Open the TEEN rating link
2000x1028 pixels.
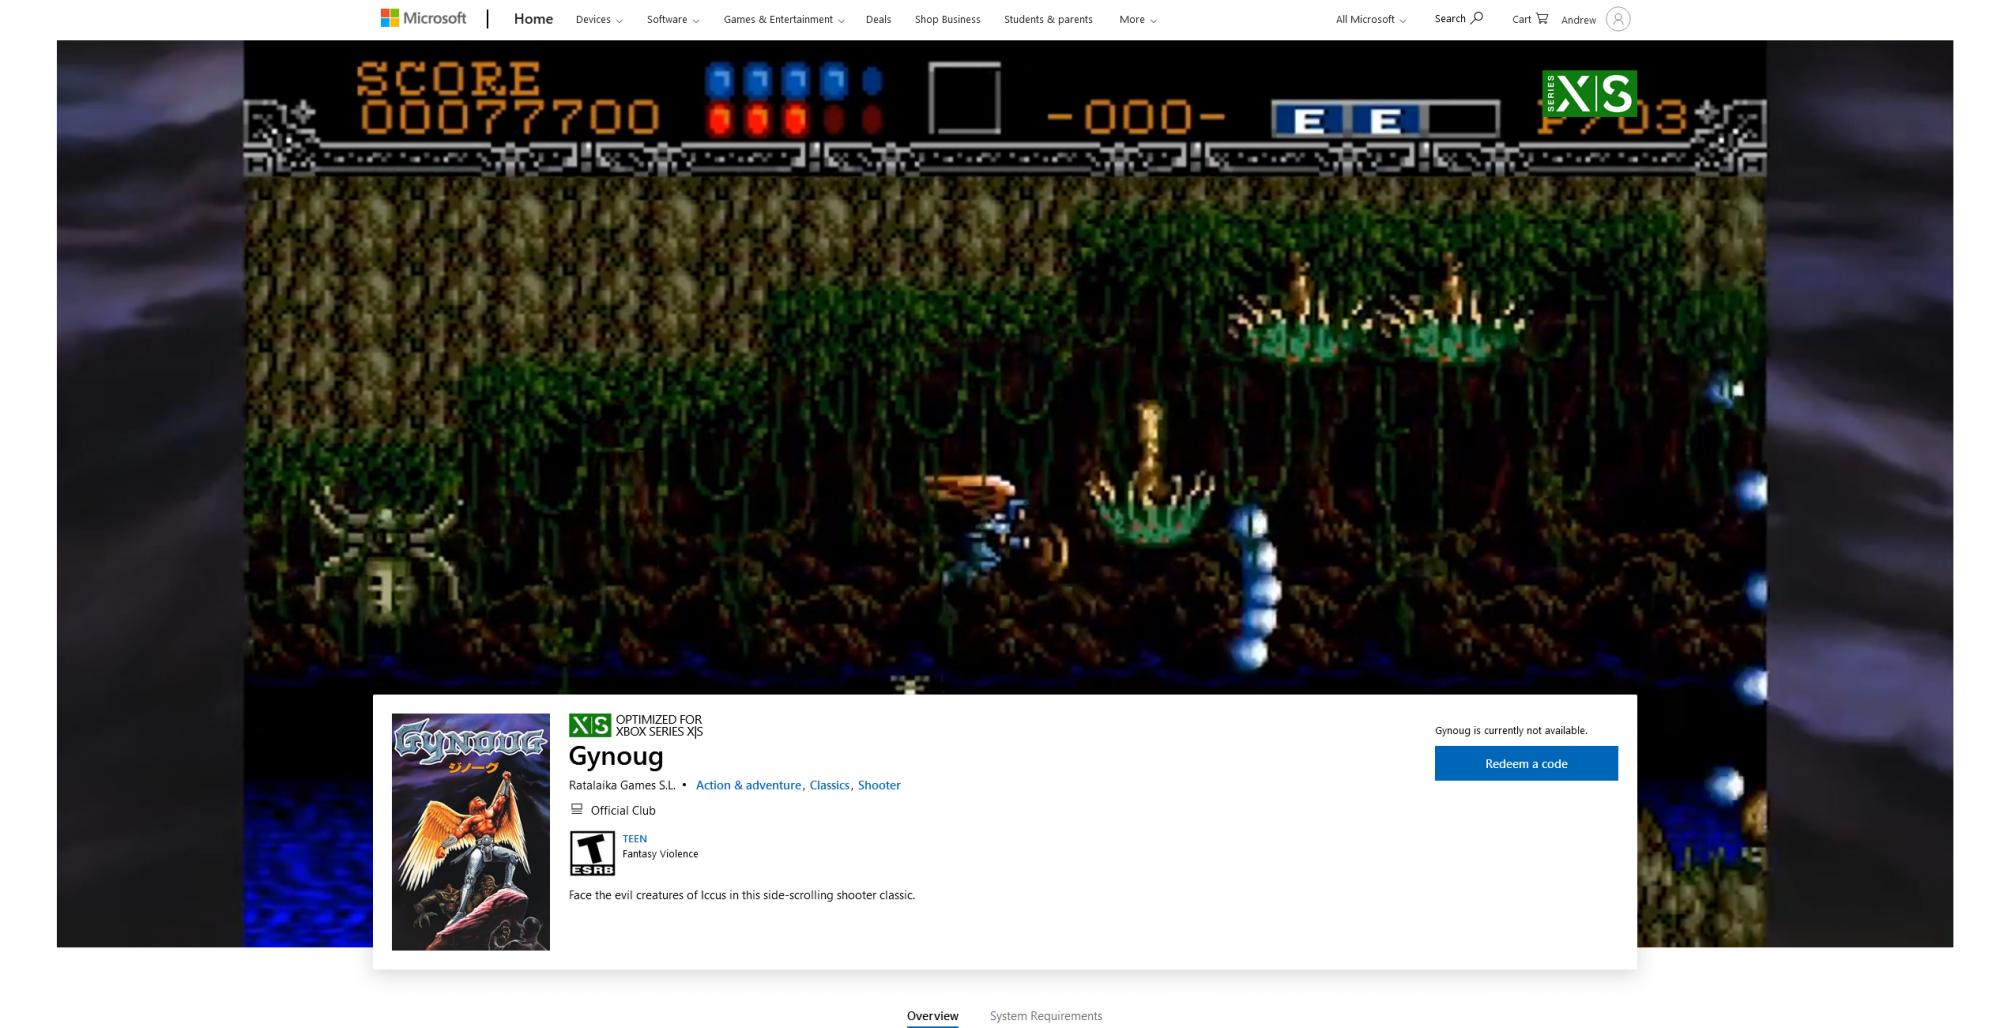click(x=634, y=838)
